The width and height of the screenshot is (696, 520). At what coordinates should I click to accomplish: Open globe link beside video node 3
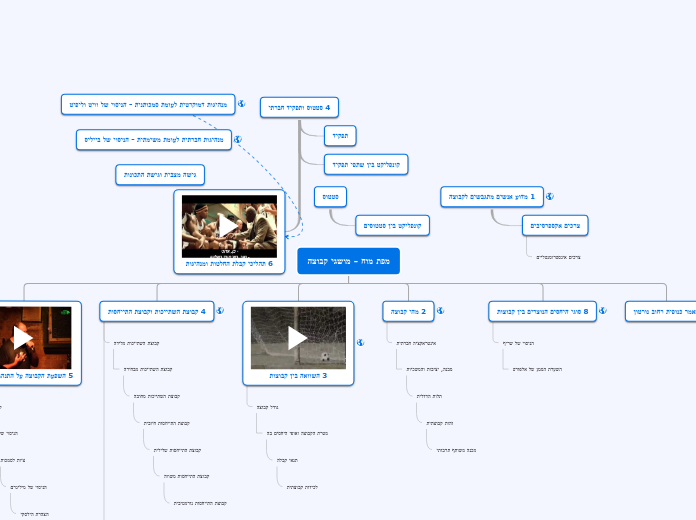click(x=360, y=342)
